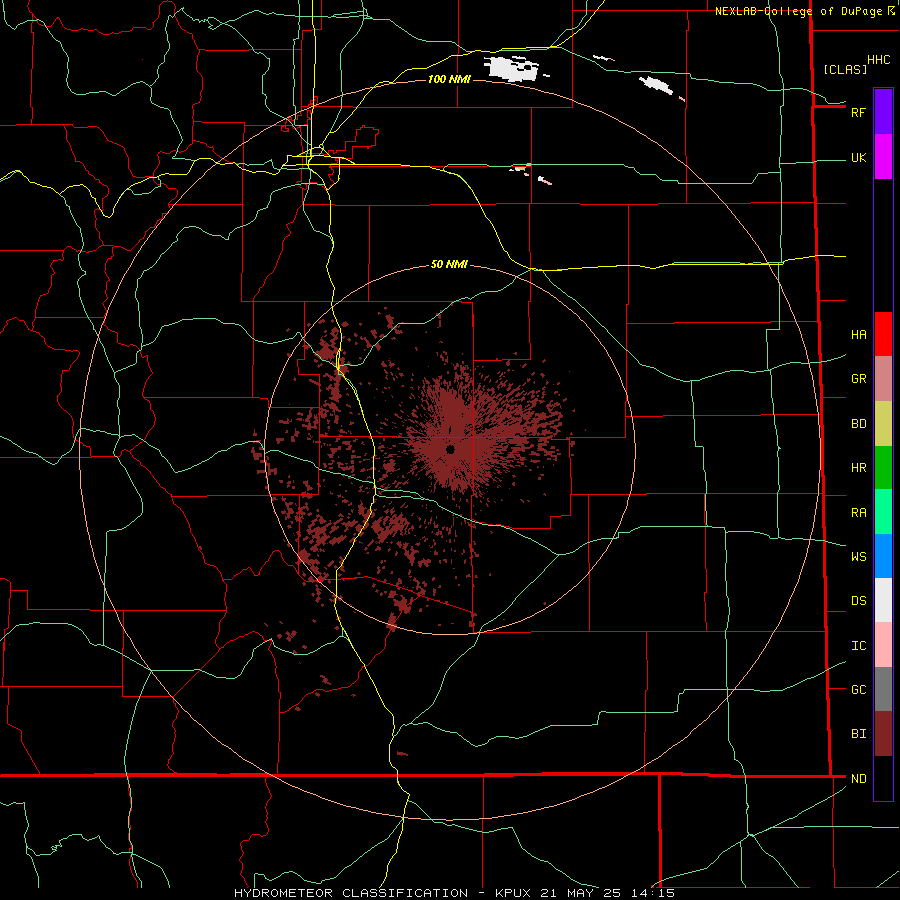Select the BD yellow legend block
The height and width of the screenshot is (900, 900).
883,423
